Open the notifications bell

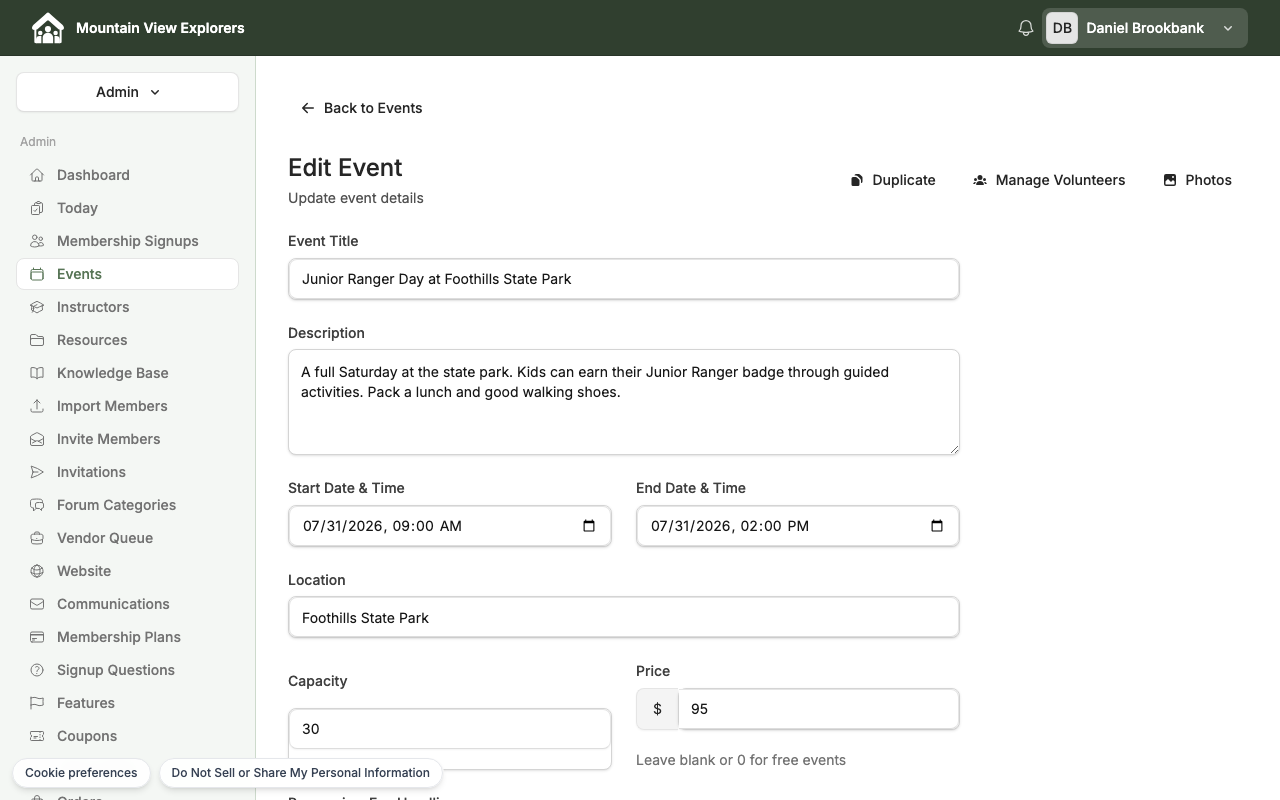(1025, 28)
